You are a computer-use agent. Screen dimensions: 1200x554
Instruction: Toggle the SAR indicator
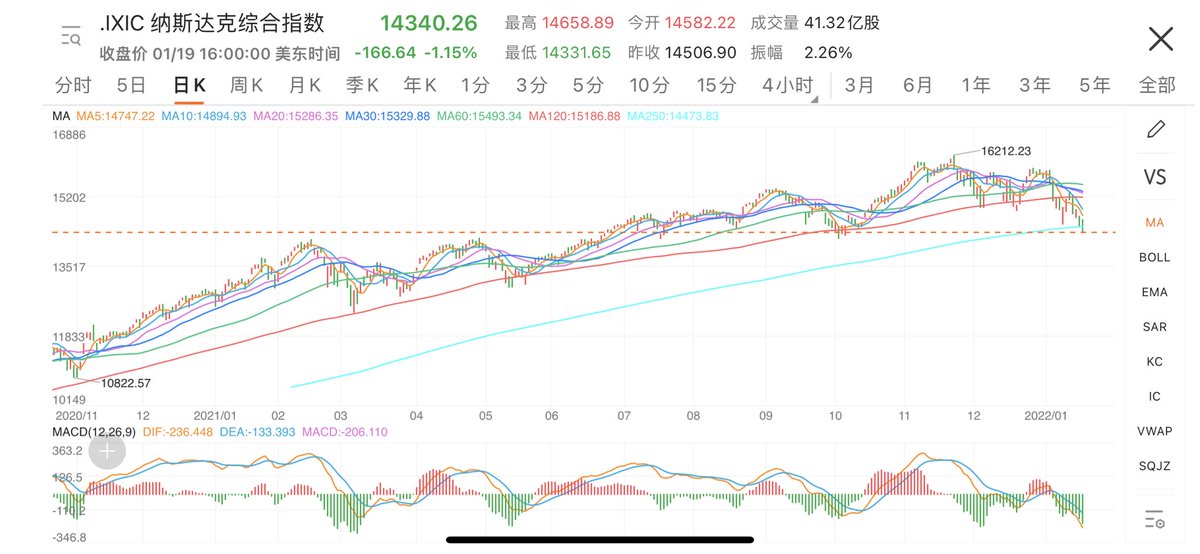(x=1155, y=327)
